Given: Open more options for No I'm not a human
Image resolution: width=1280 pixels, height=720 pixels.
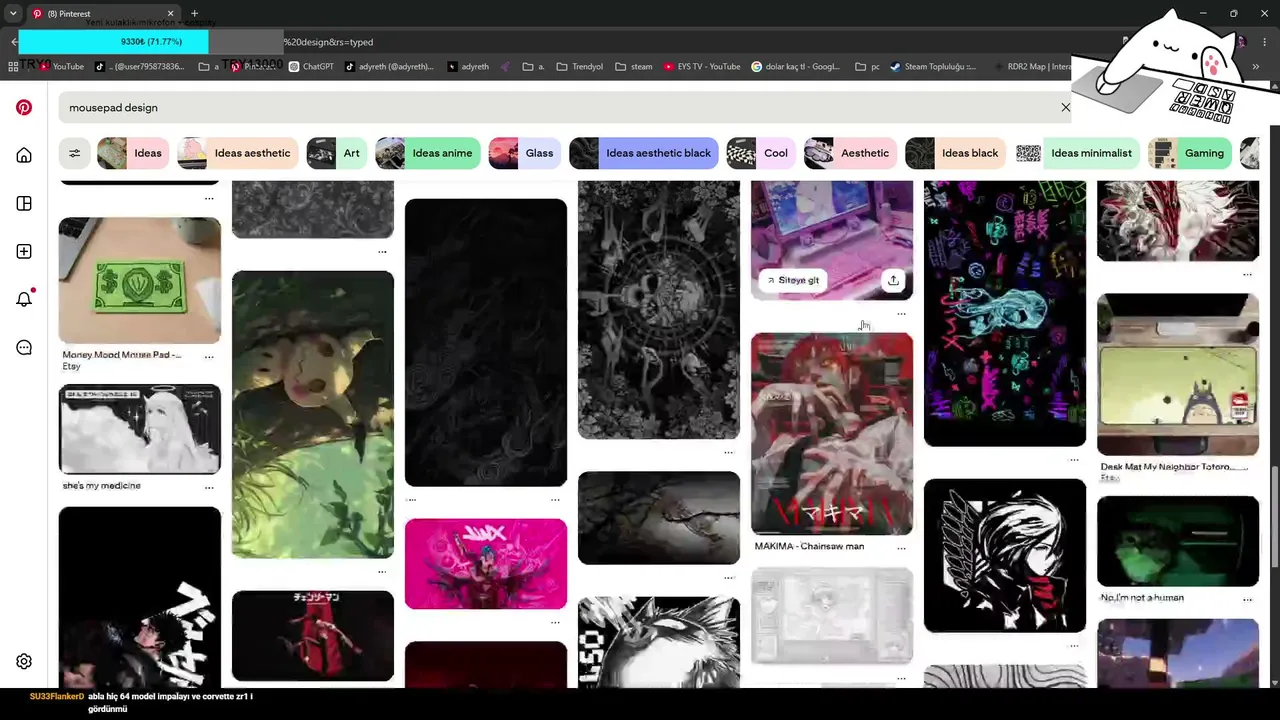Looking at the screenshot, I should point(1247,599).
